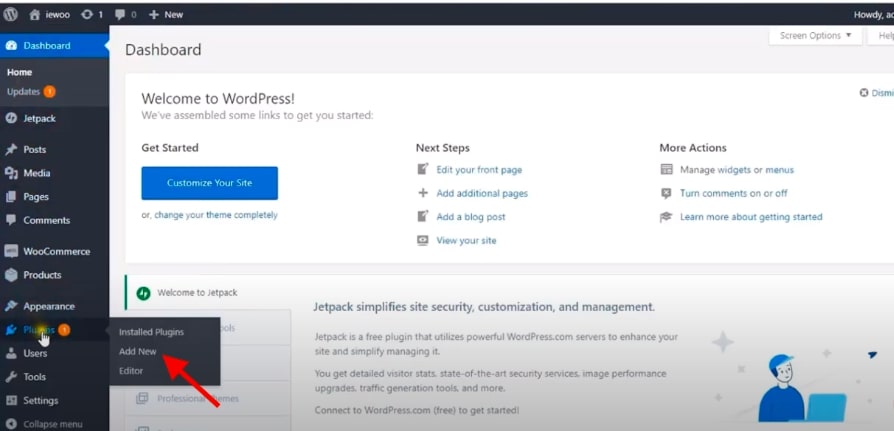Click the WooCommerce icon in sidebar
Viewport: 894px width, 431px height.
pos(11,251)
